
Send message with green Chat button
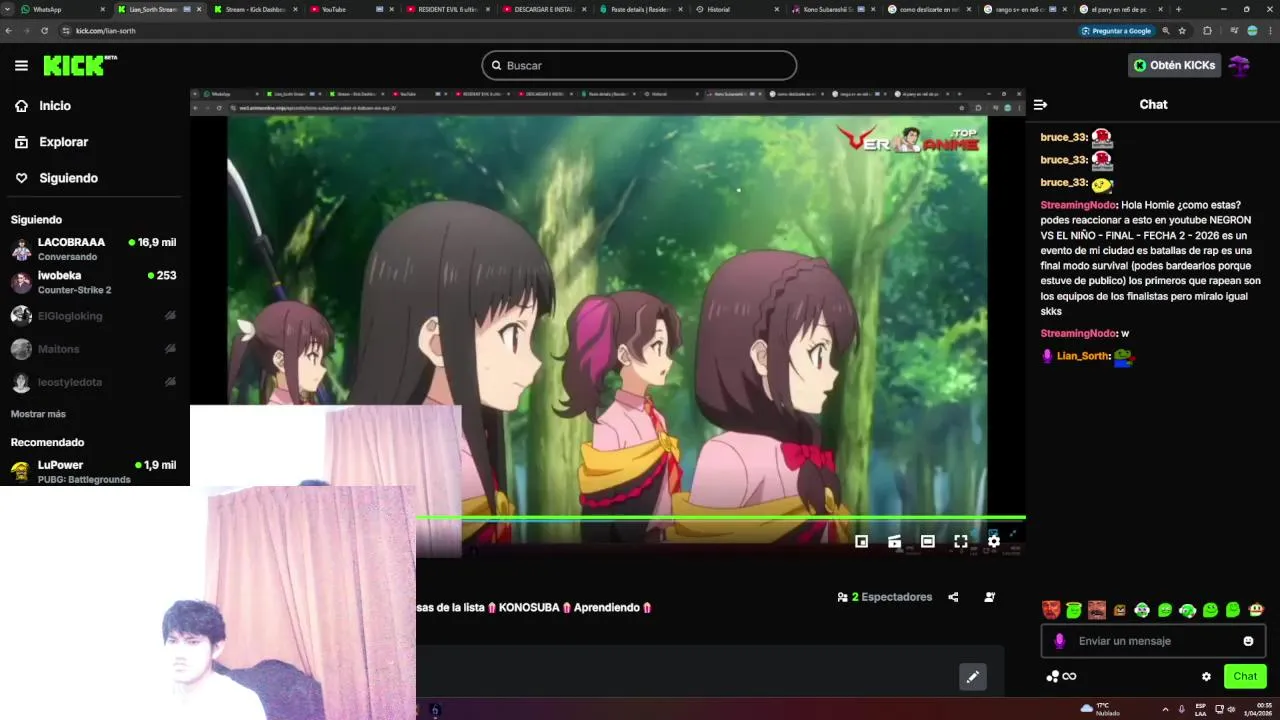[x=1245, y=677]
